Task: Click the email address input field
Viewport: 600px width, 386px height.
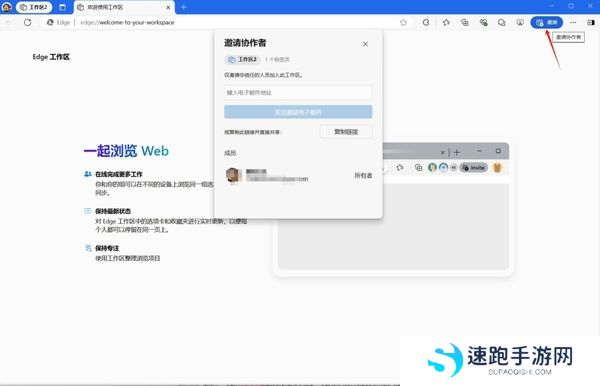Action: (298, 93)
